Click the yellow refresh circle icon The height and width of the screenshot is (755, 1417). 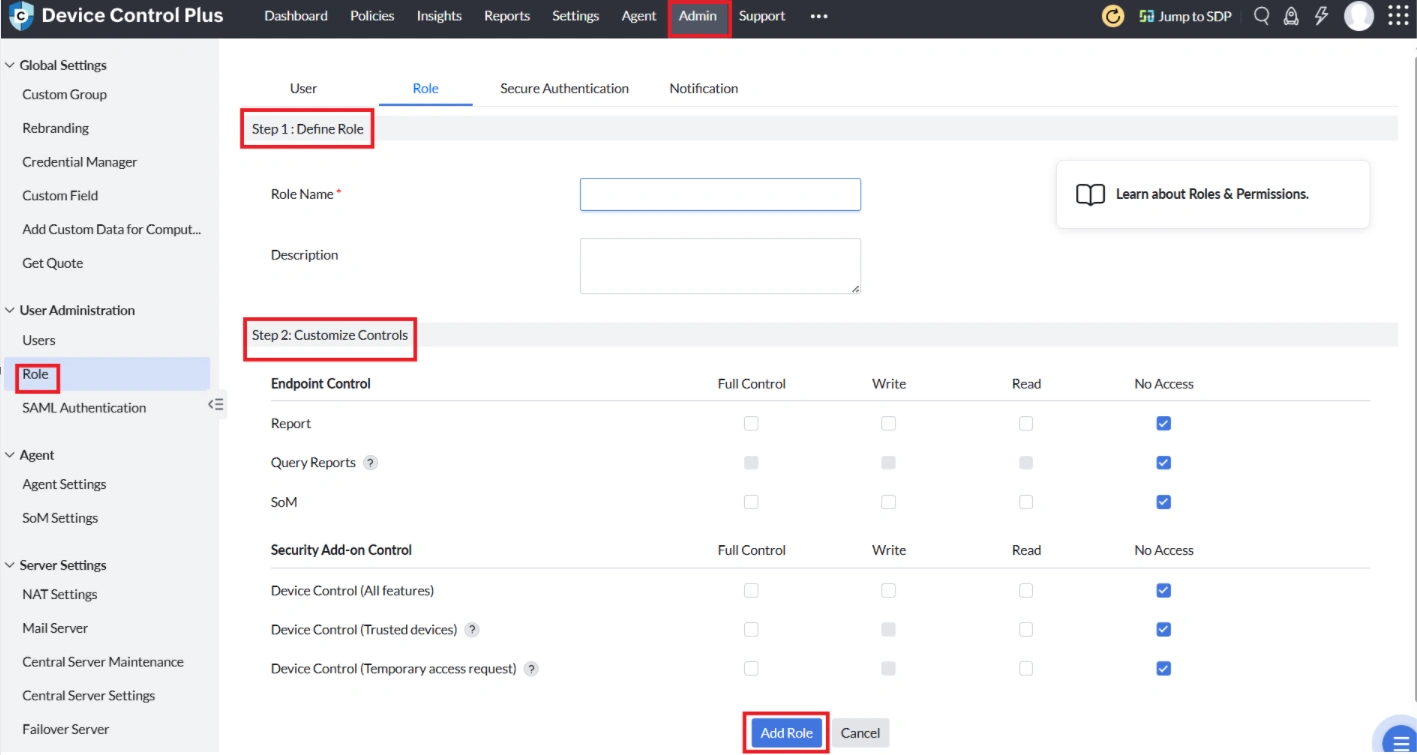[1112, 16]
